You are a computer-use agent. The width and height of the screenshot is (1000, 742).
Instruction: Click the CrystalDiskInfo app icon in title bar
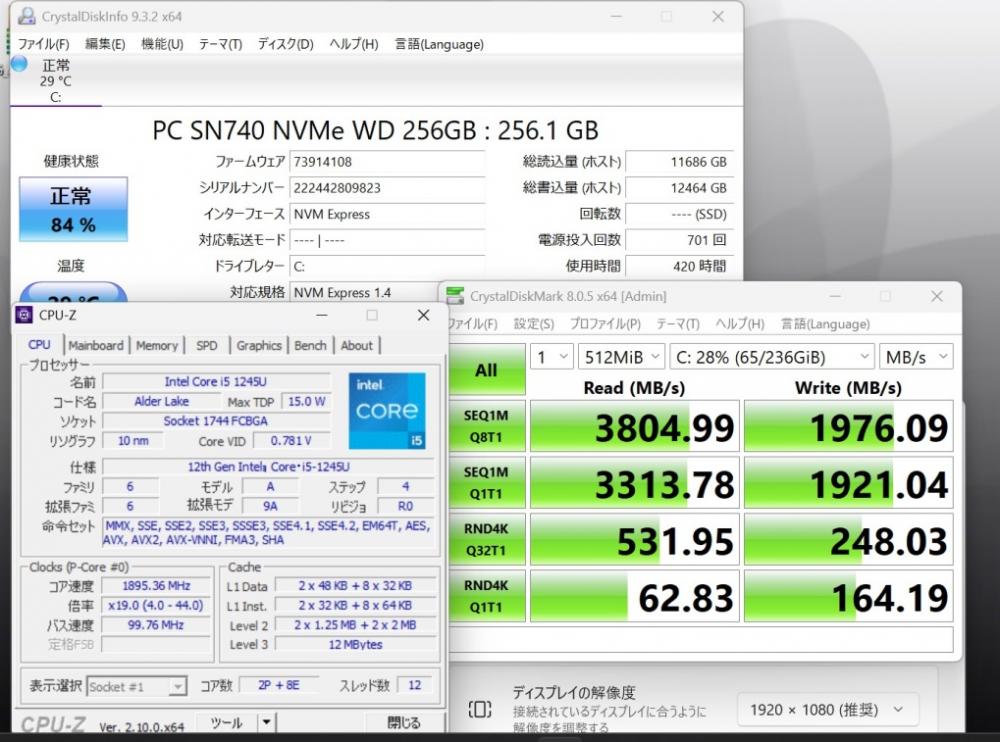point(27,16)
